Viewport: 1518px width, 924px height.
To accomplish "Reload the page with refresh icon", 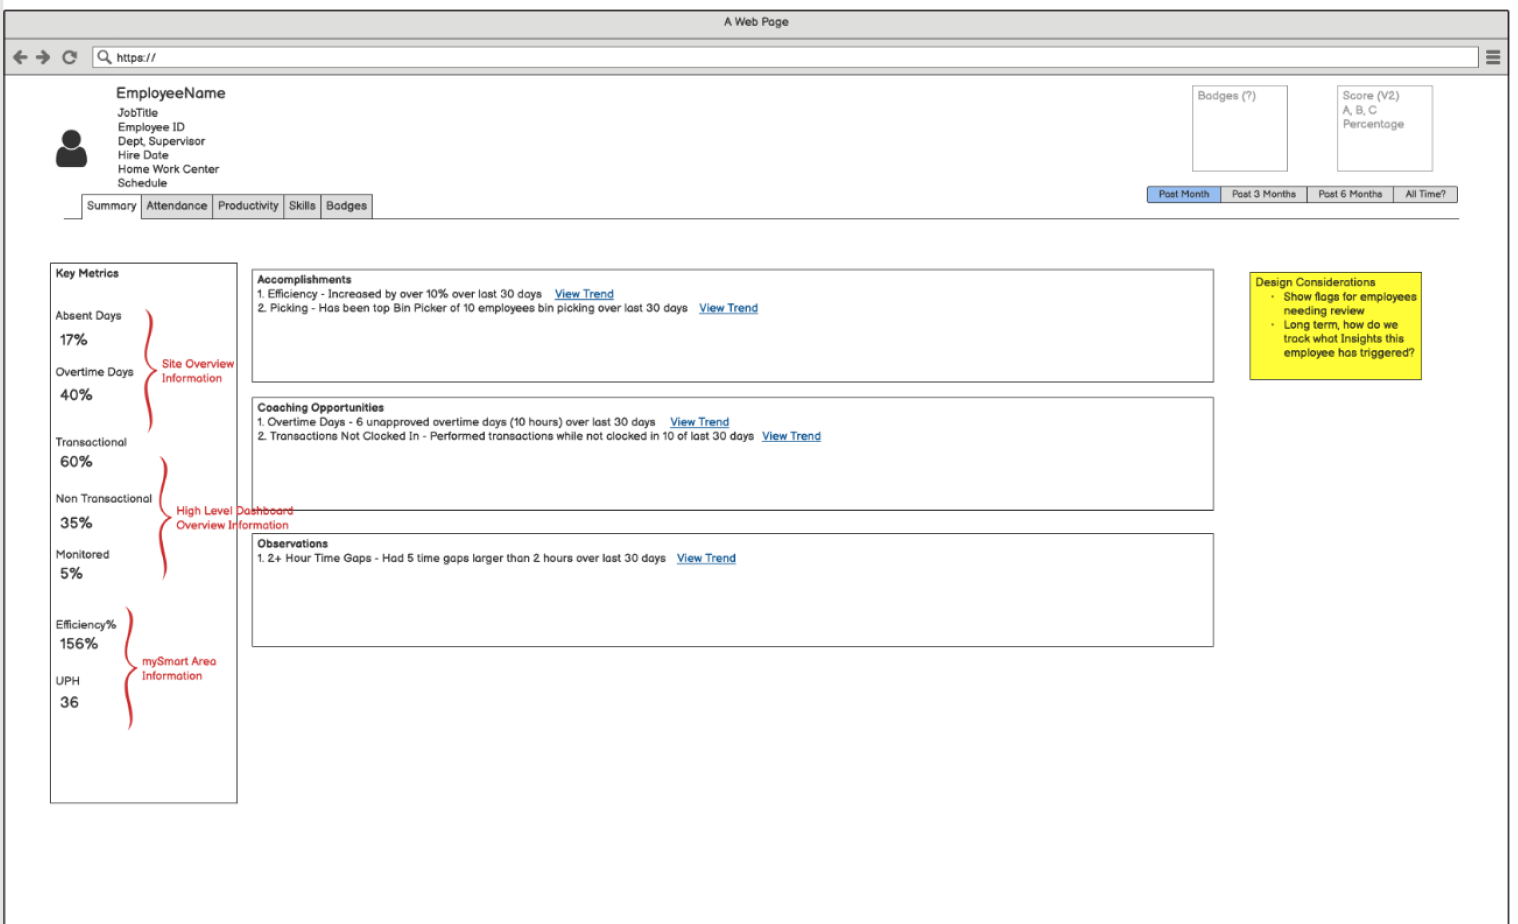I will [x=69, y=58].
